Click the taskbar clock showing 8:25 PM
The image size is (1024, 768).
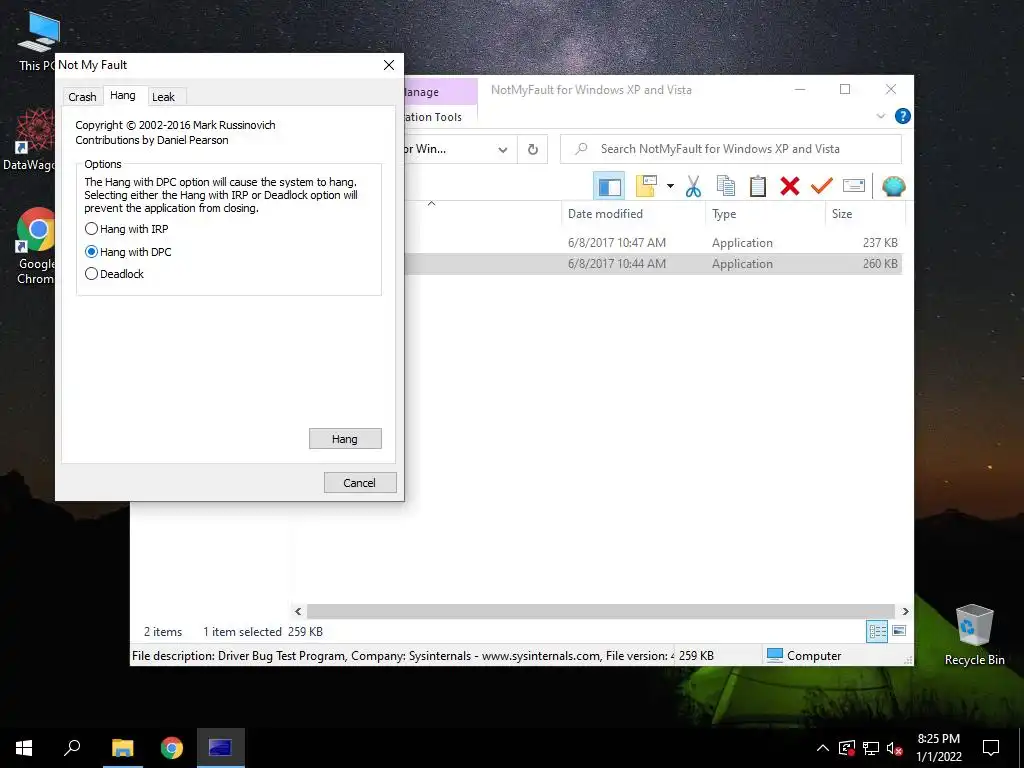pyautogui.click(x=938, y=748)
